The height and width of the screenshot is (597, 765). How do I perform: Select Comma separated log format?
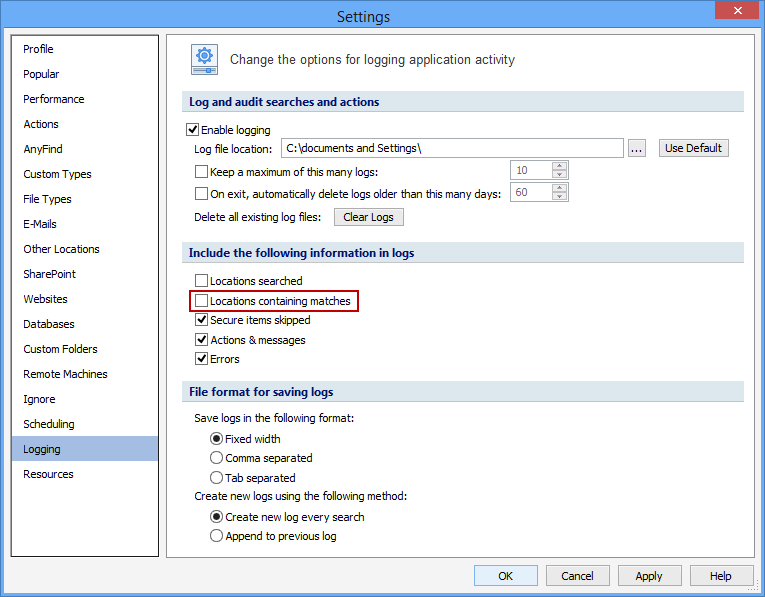[x=217, y=458]
